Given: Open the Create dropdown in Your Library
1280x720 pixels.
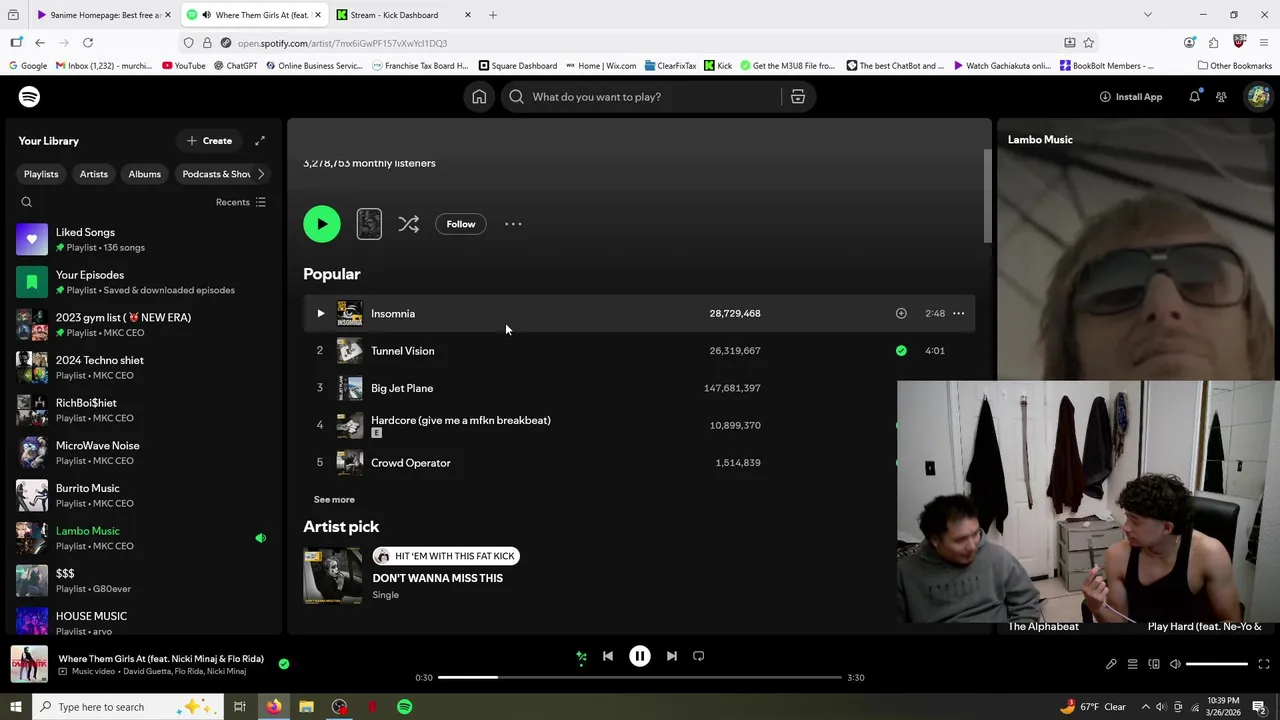Looking at the screenshot, I should pos(209,141).
